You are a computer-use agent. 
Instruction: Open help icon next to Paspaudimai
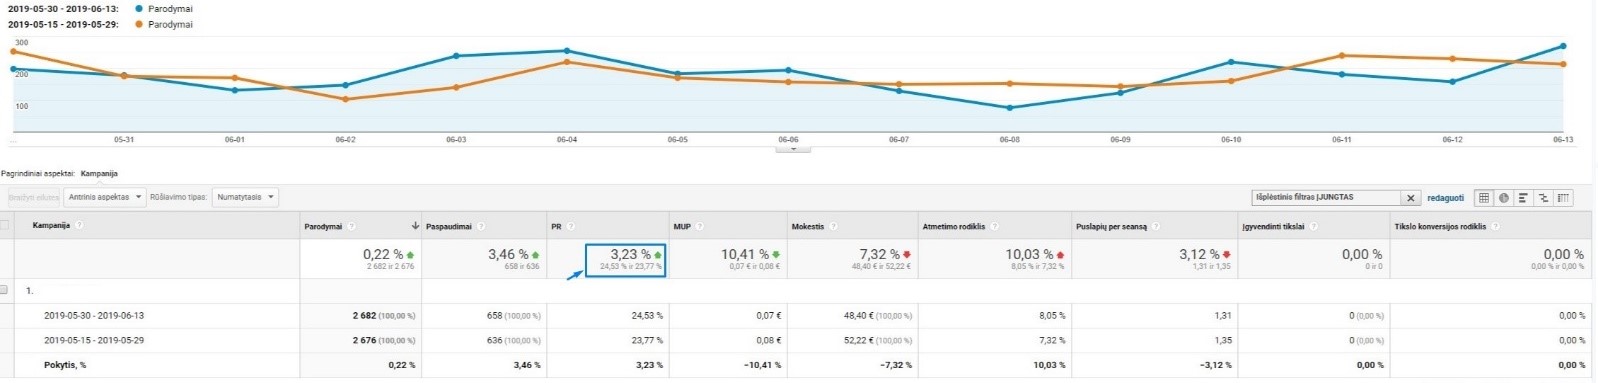481,227
